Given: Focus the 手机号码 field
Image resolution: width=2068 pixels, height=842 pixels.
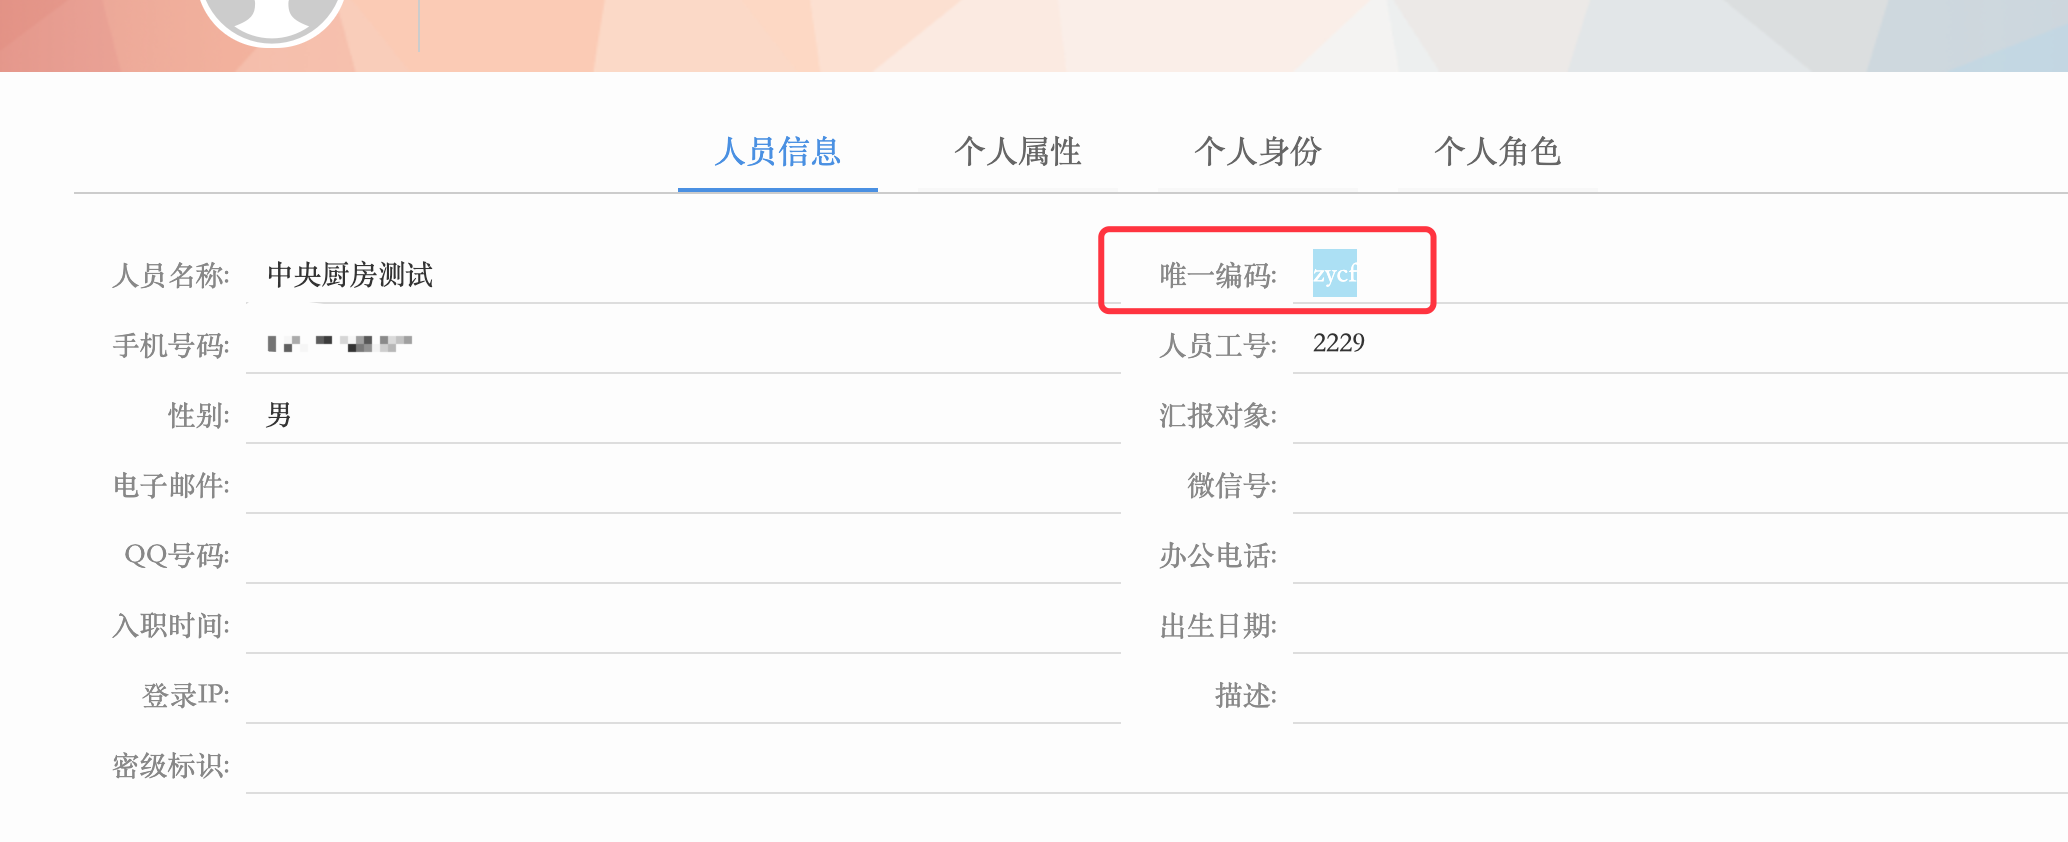Looking at the screenshot, I should pyautogui.click(x=682, y=345).
